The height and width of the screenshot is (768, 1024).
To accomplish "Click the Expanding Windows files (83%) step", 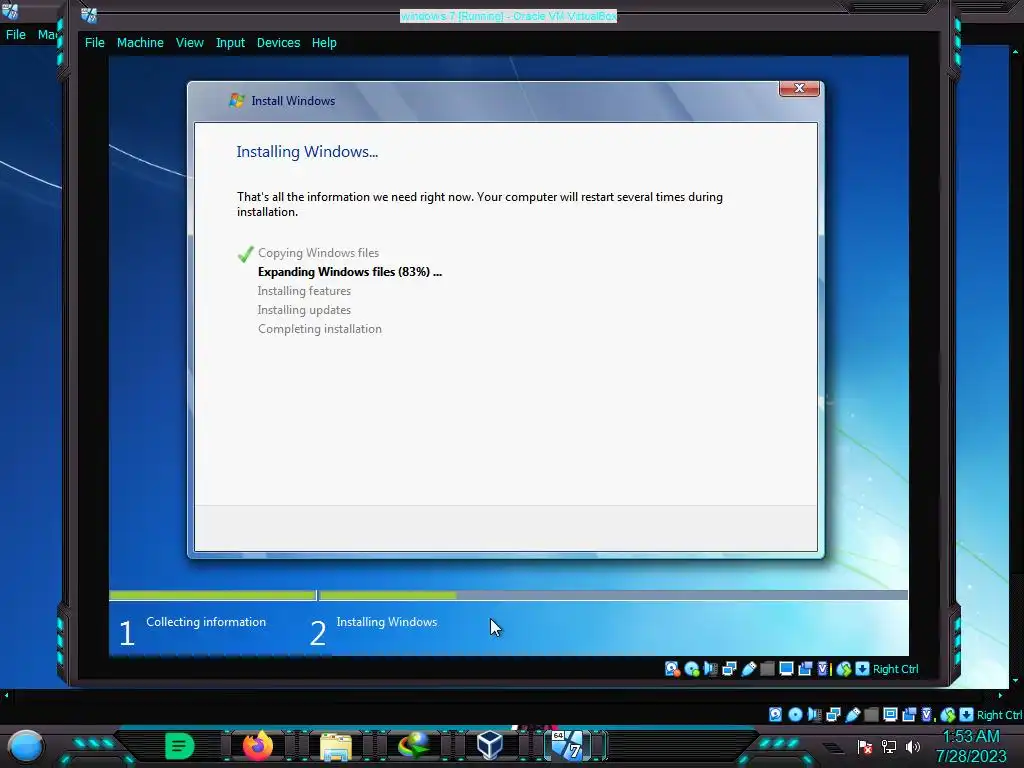I will pos(349,272).
